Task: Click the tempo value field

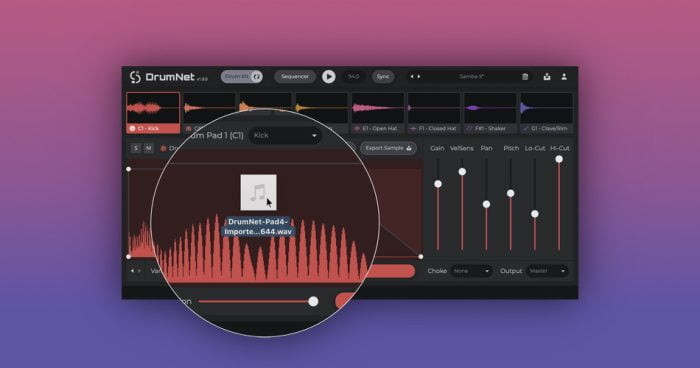Action: [x=354, y=77]
